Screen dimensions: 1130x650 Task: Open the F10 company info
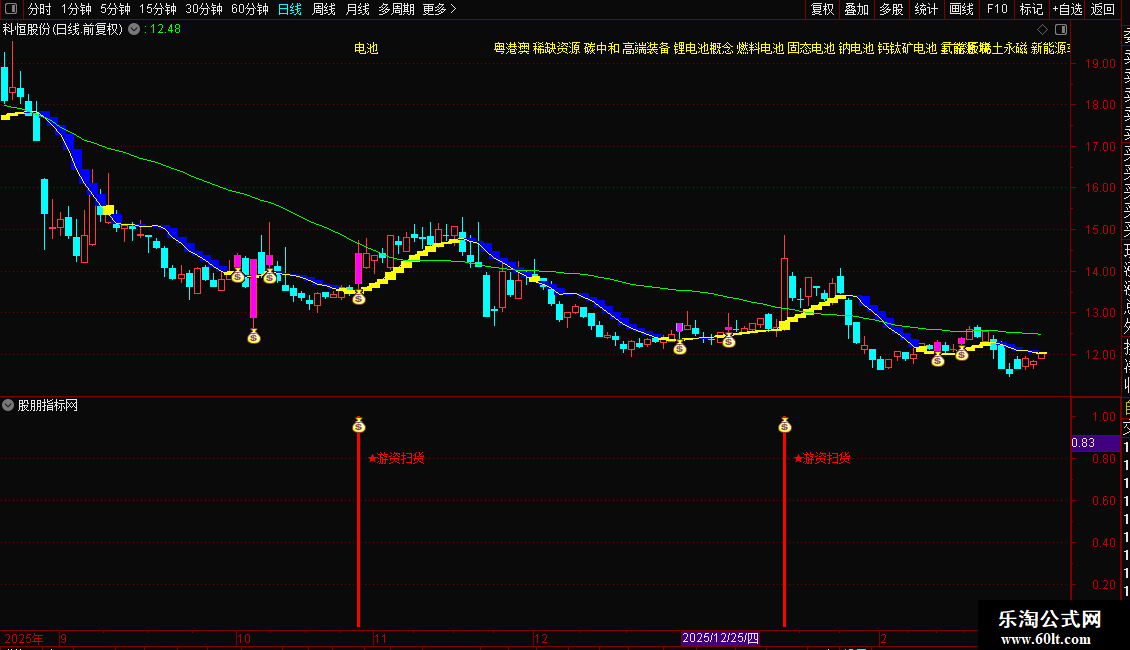(997, 9)
